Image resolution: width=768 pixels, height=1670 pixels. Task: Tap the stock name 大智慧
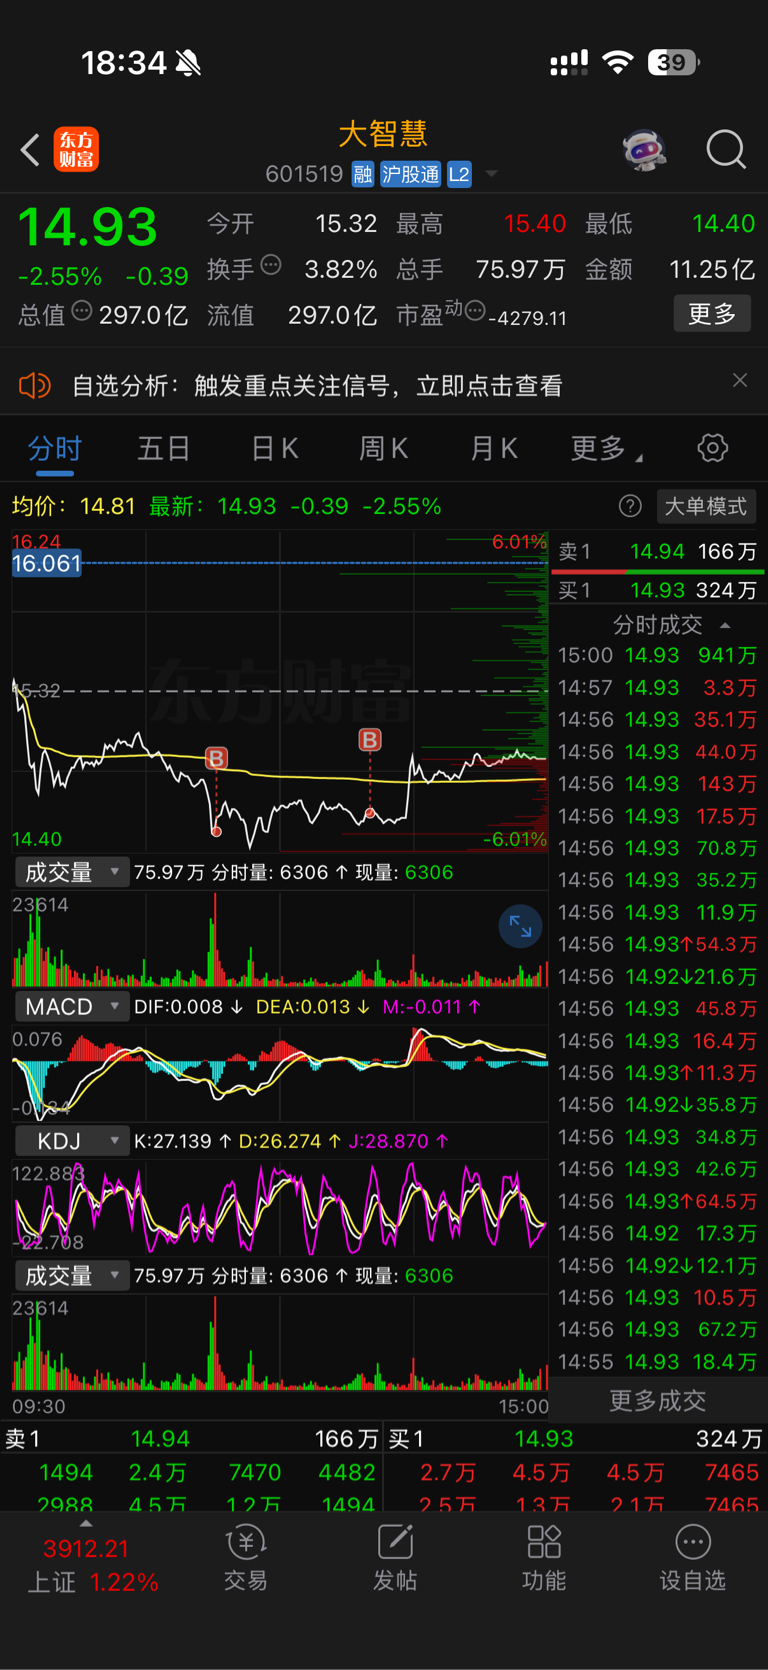coord(383,134)
